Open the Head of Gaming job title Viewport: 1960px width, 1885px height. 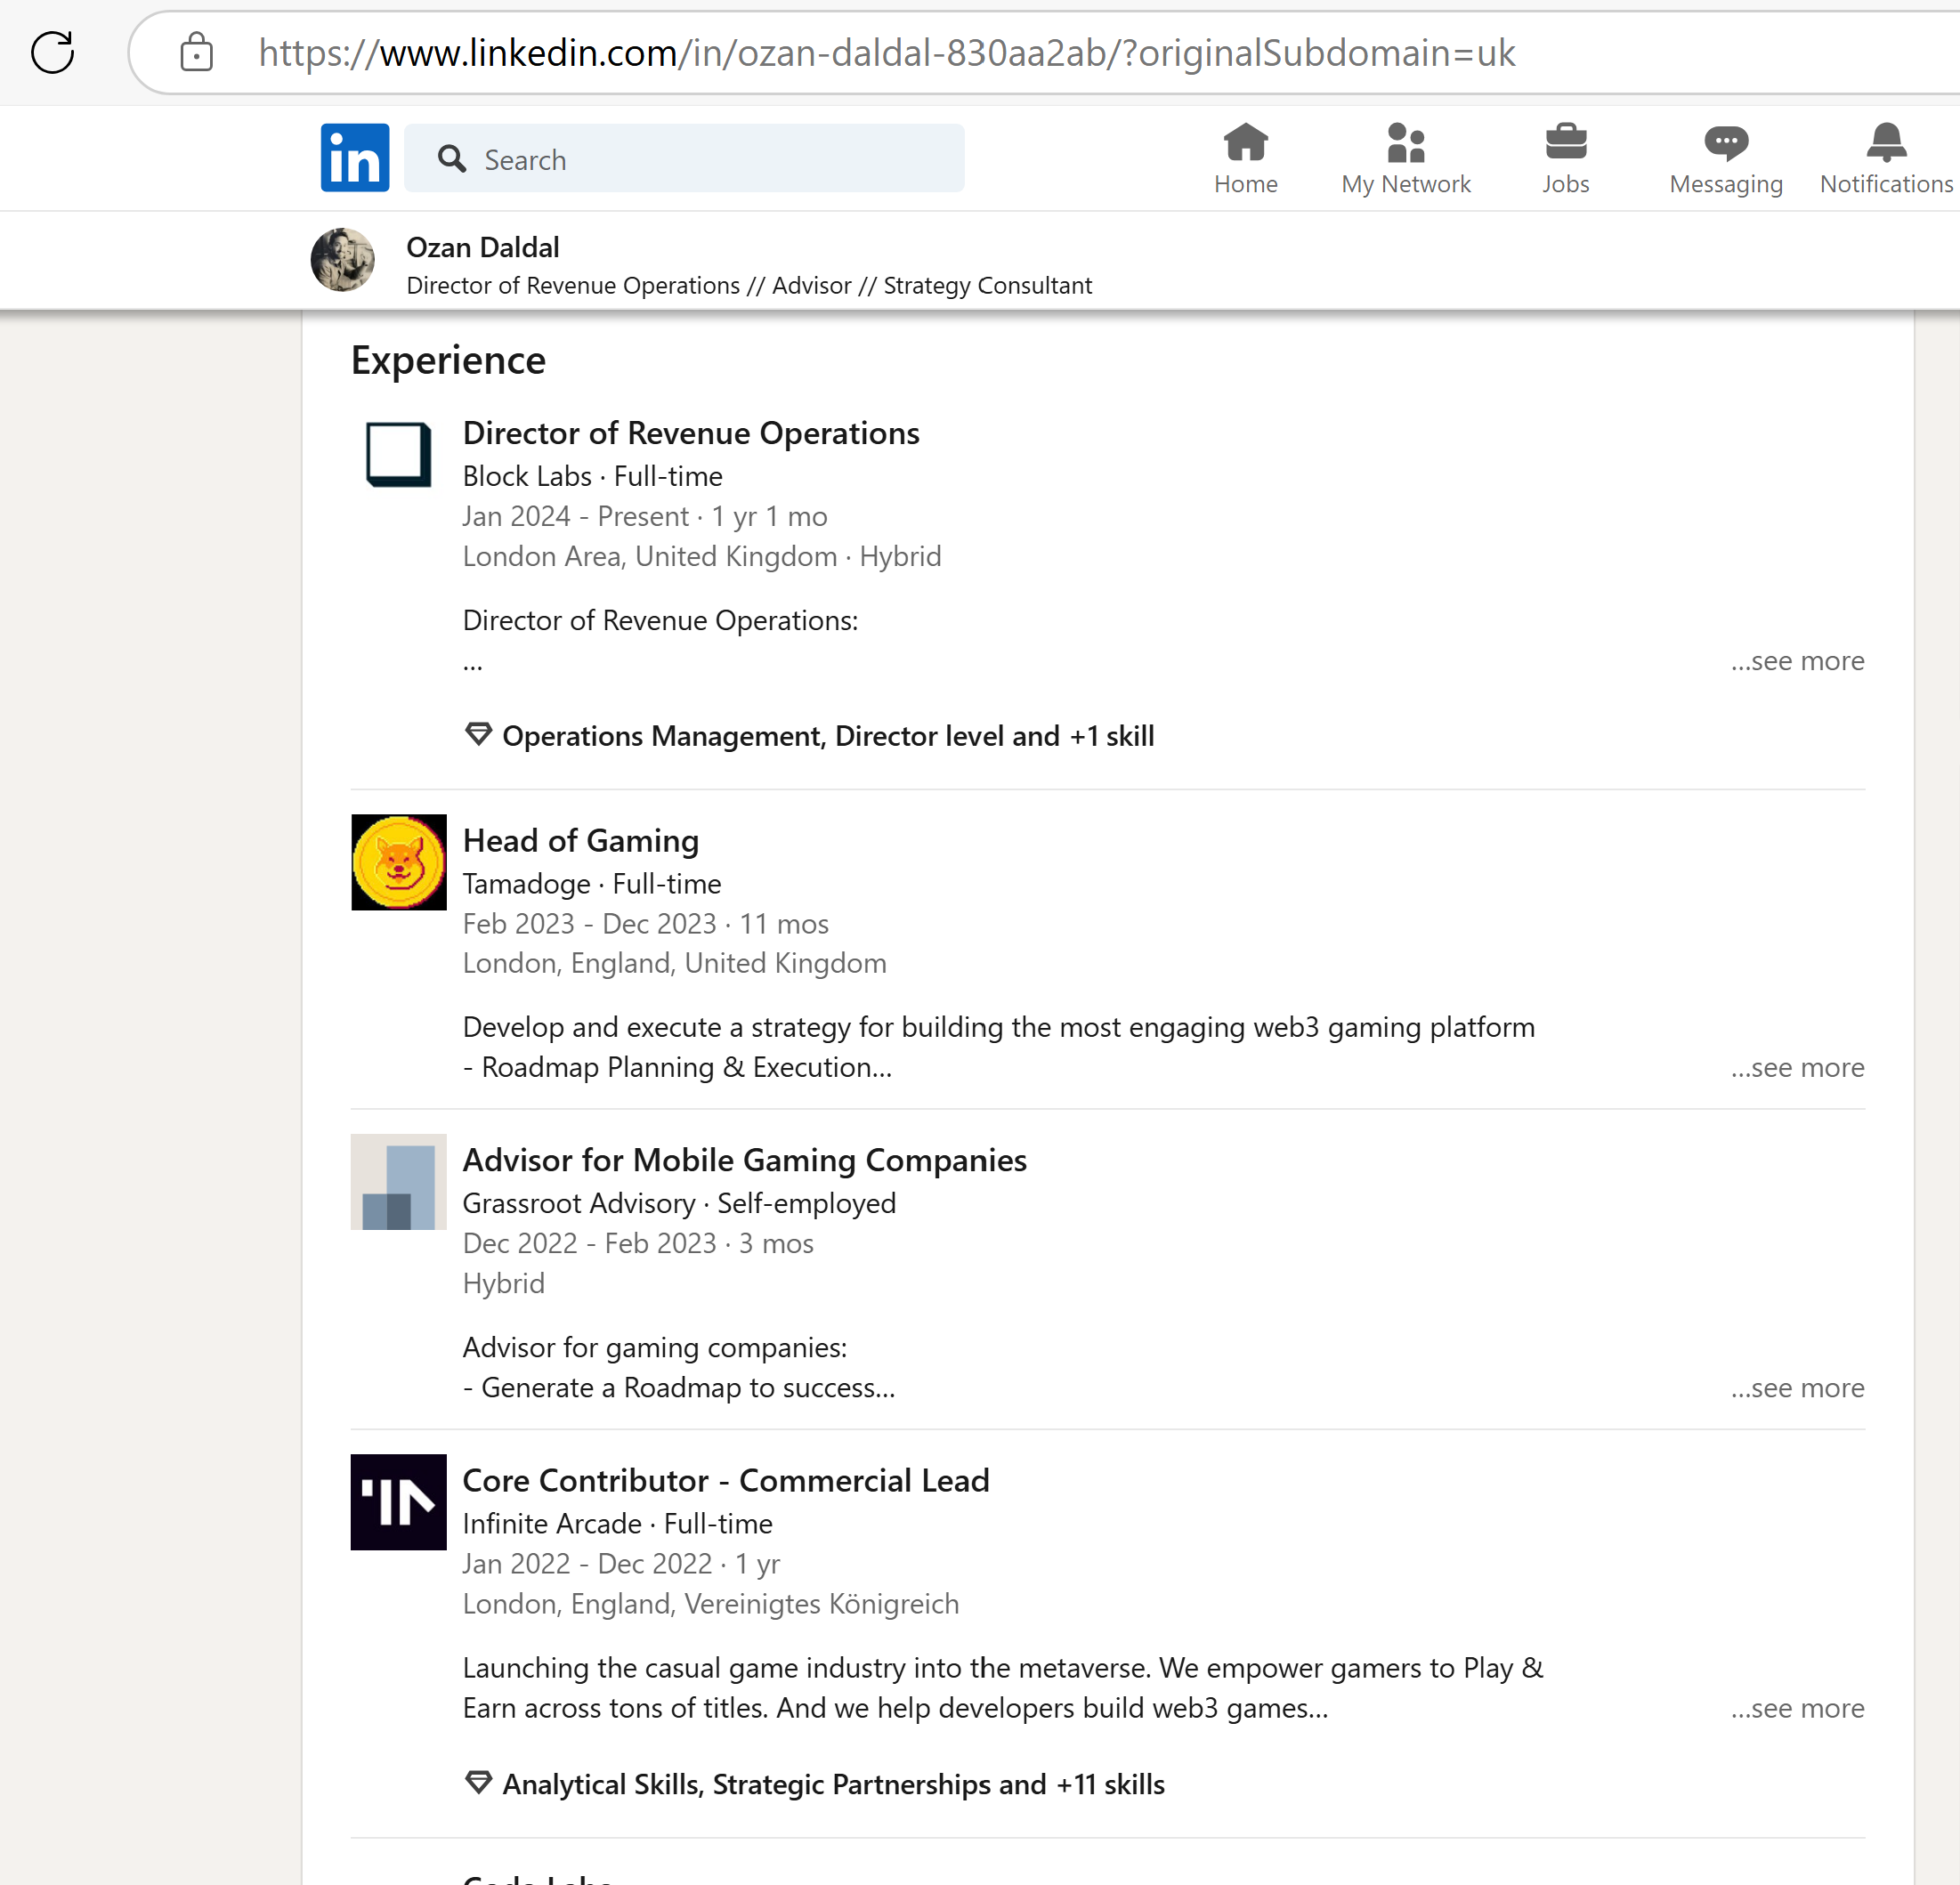[581, 841]
